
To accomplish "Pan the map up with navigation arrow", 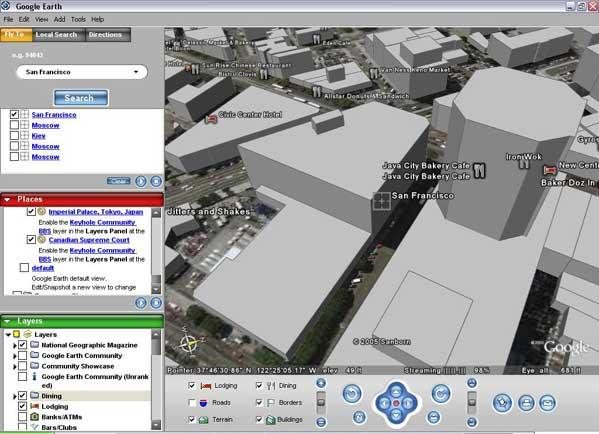I will [x=396, y=391].
